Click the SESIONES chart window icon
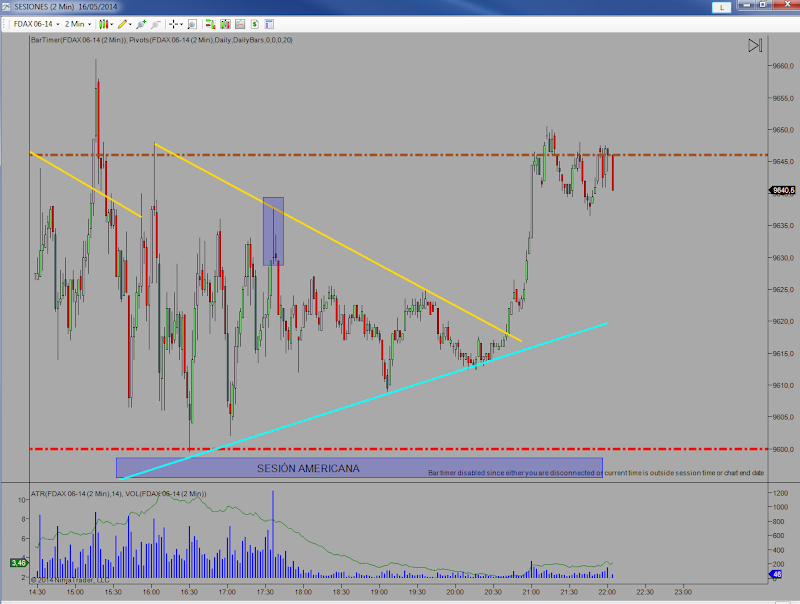 [6, 7]
